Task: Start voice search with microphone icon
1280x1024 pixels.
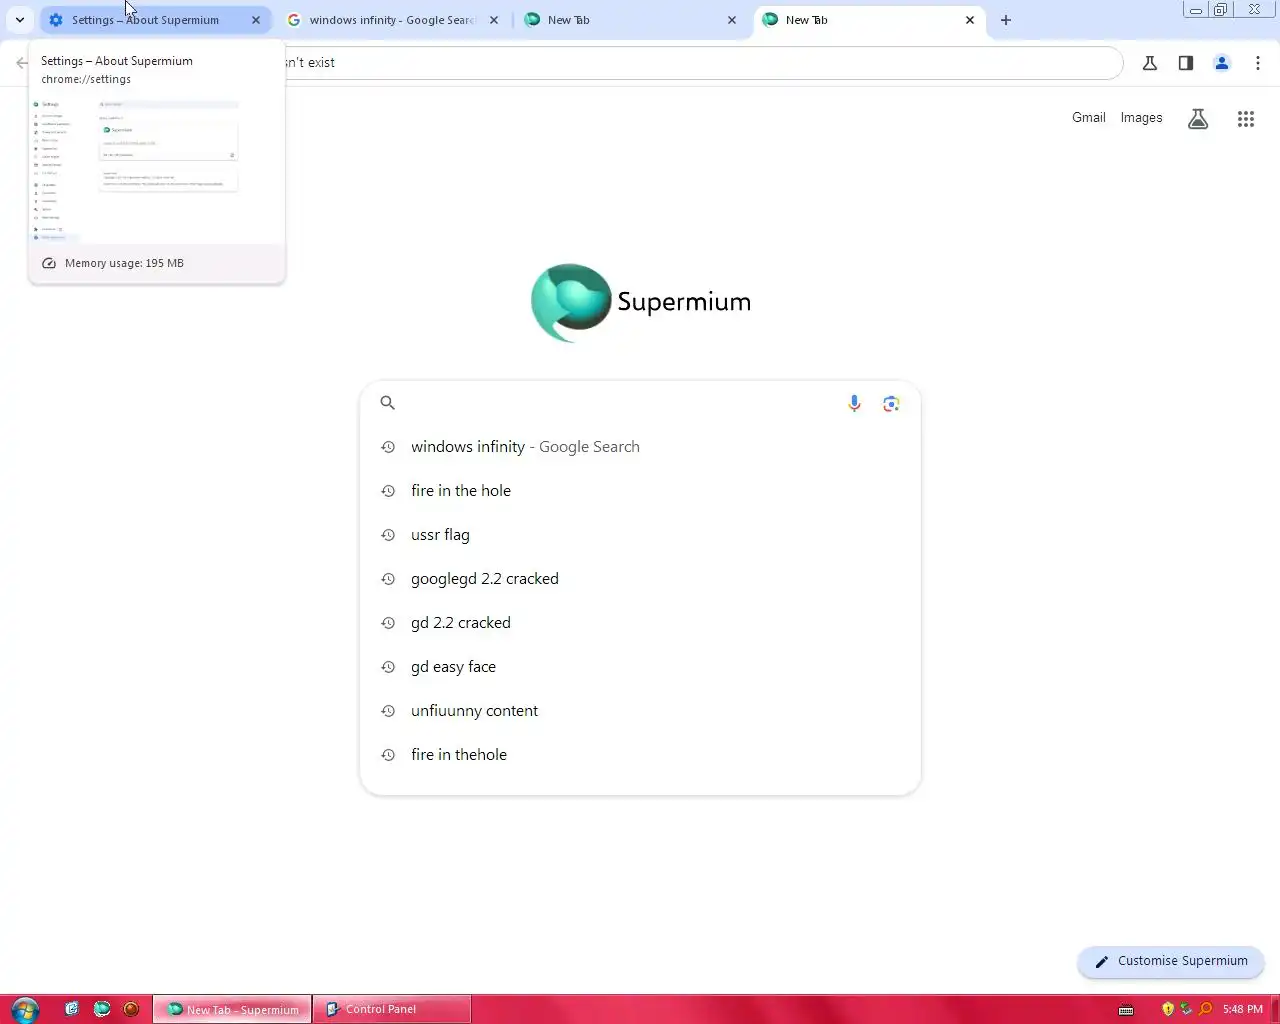Action: (854, 403)
